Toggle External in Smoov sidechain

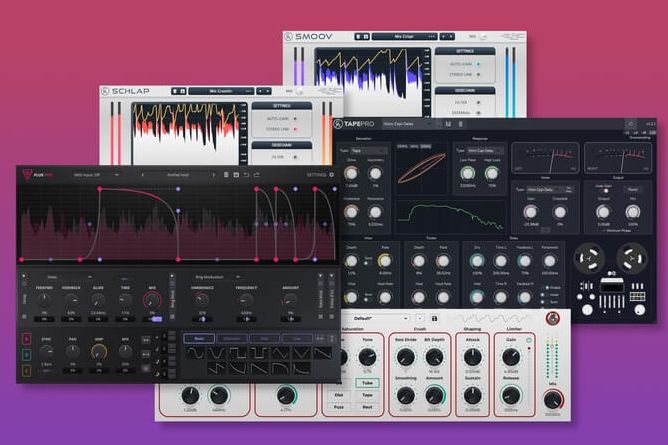coord(478,113)
